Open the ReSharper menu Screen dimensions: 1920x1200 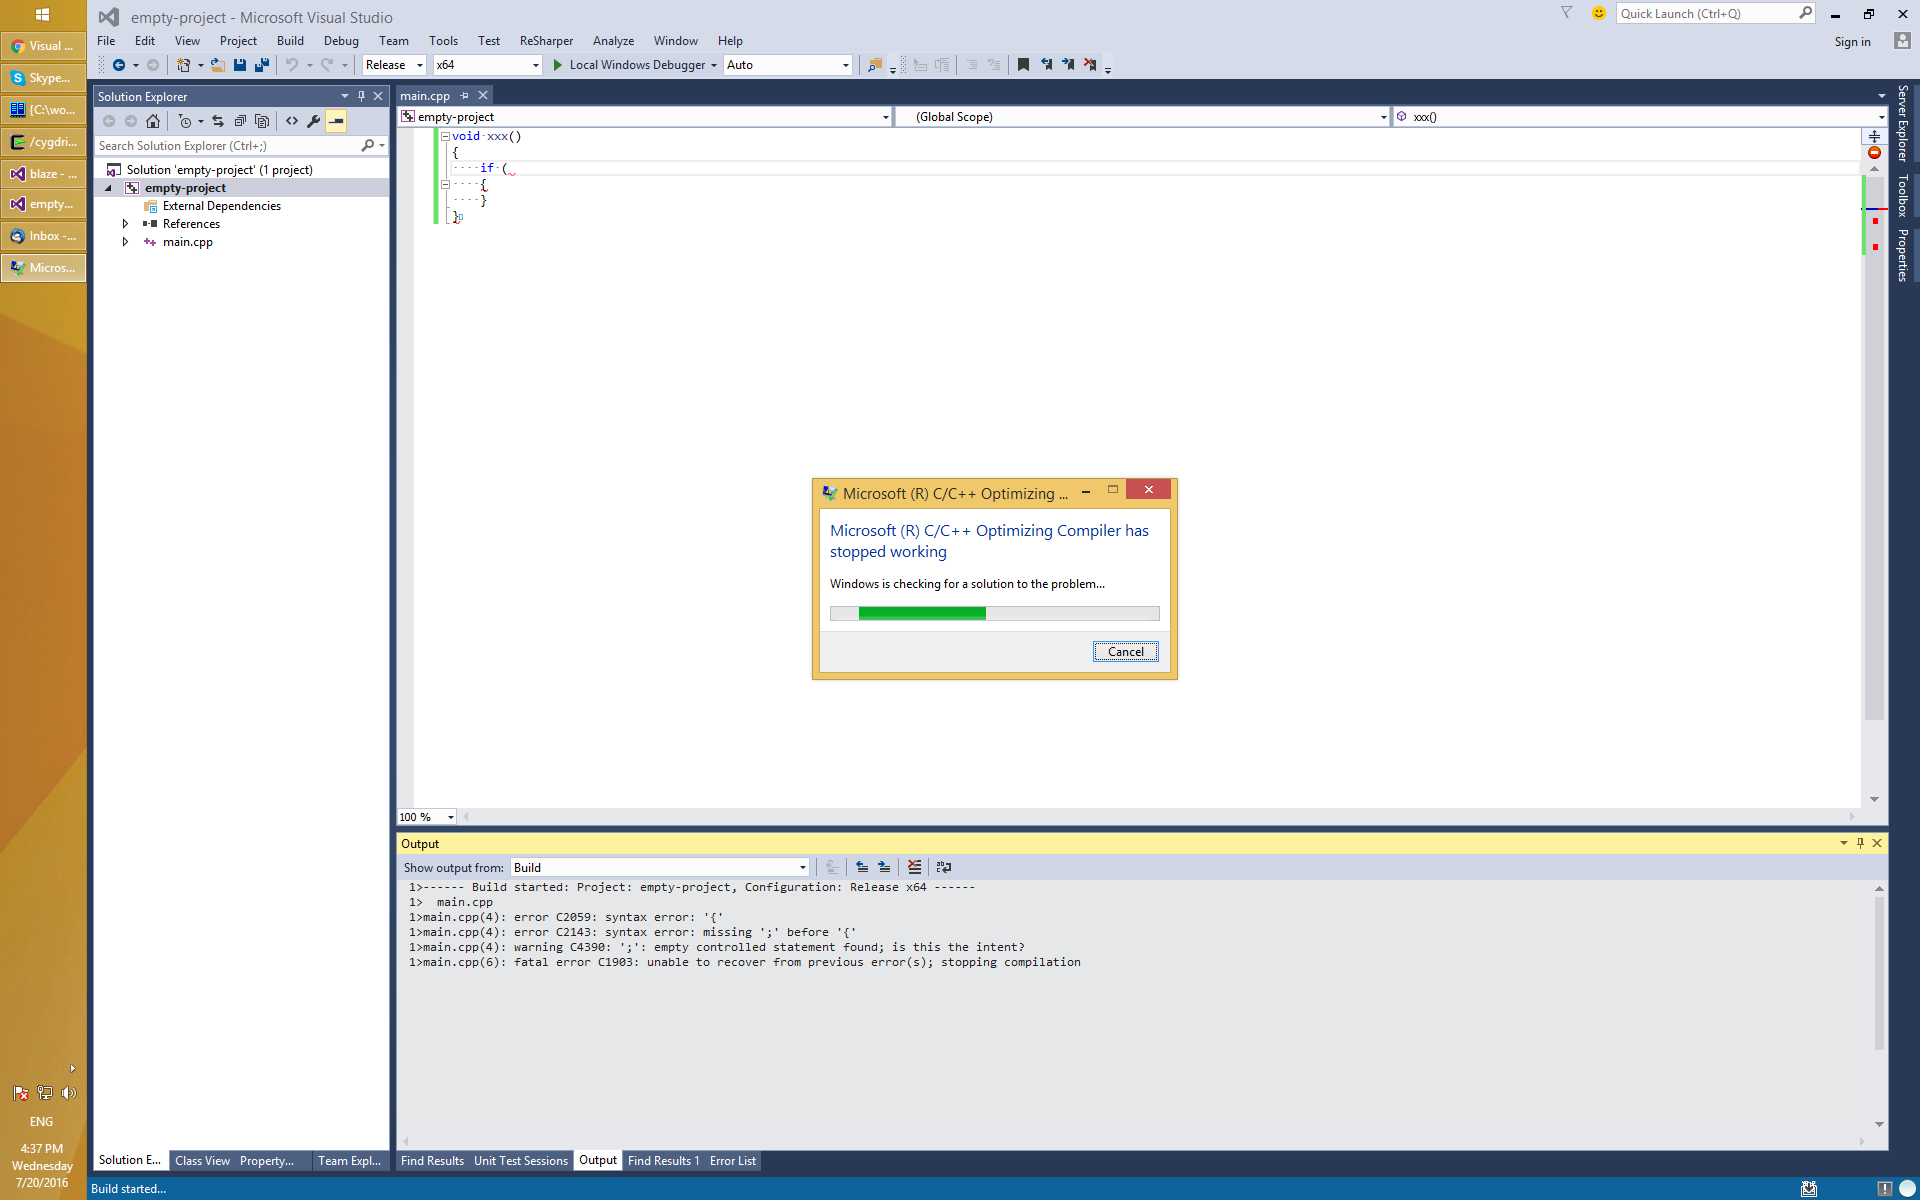coord(546,41)
